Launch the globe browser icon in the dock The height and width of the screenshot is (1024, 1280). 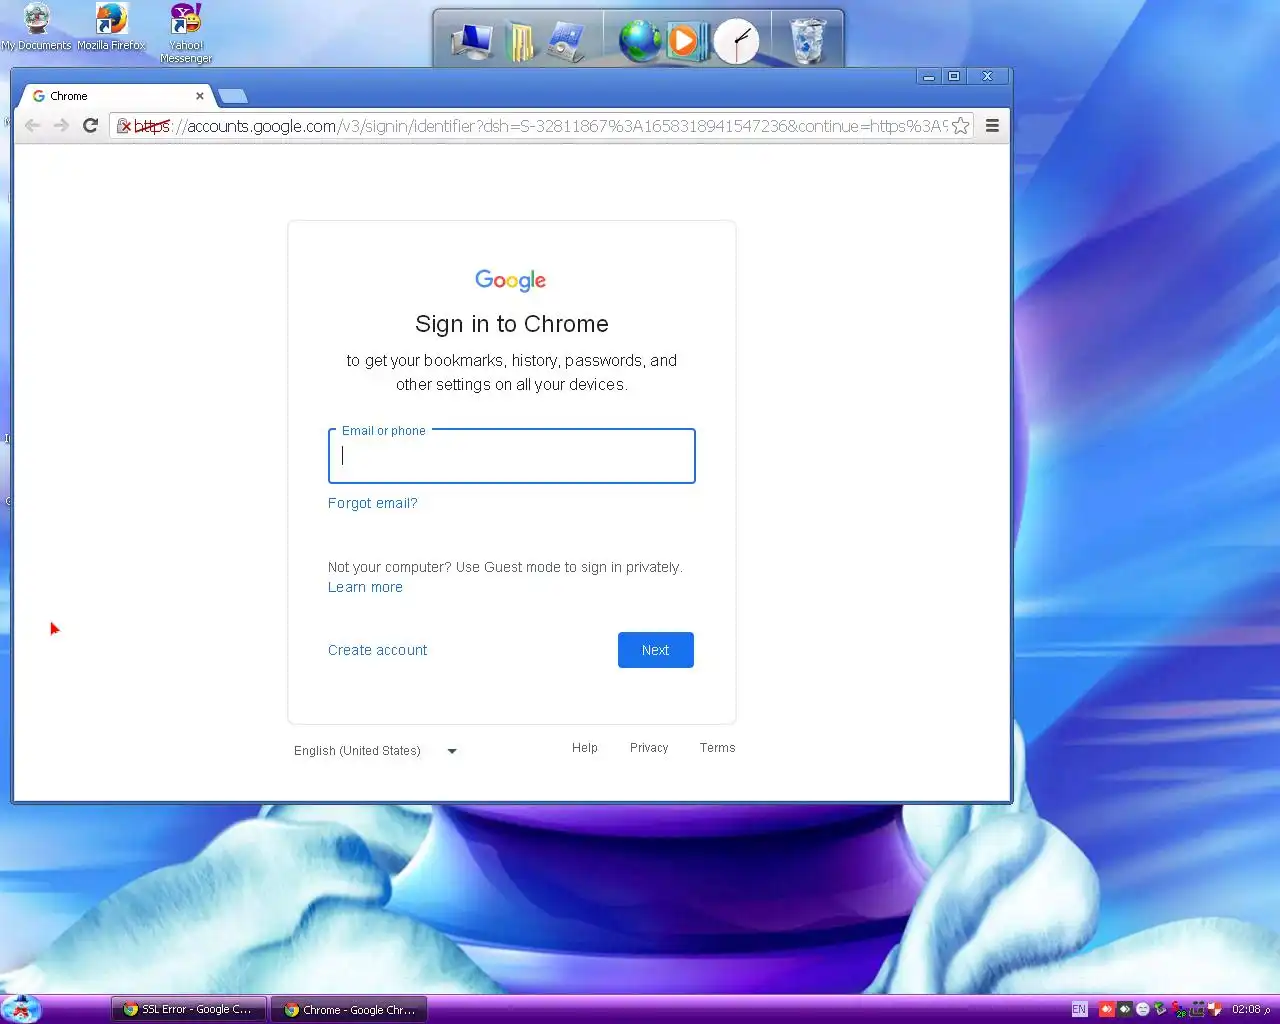coord(639,41)
